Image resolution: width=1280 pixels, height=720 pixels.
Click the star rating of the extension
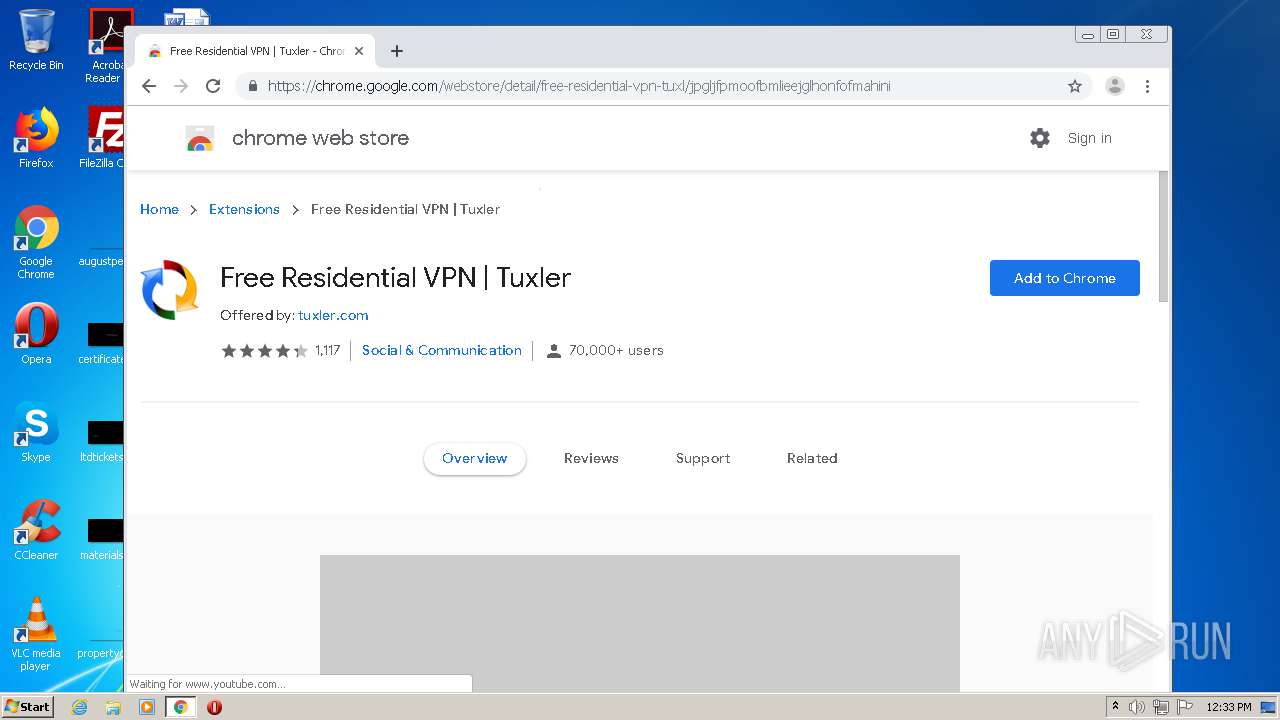point(265,350)
